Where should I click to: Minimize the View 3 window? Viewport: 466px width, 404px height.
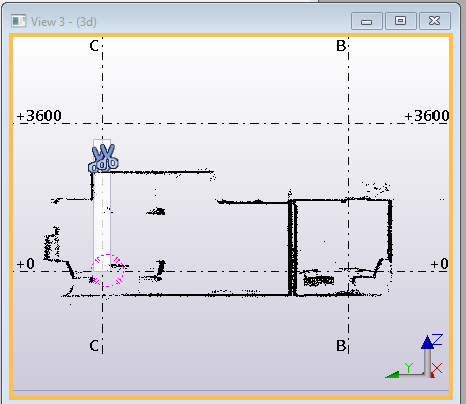coord(367,22)
